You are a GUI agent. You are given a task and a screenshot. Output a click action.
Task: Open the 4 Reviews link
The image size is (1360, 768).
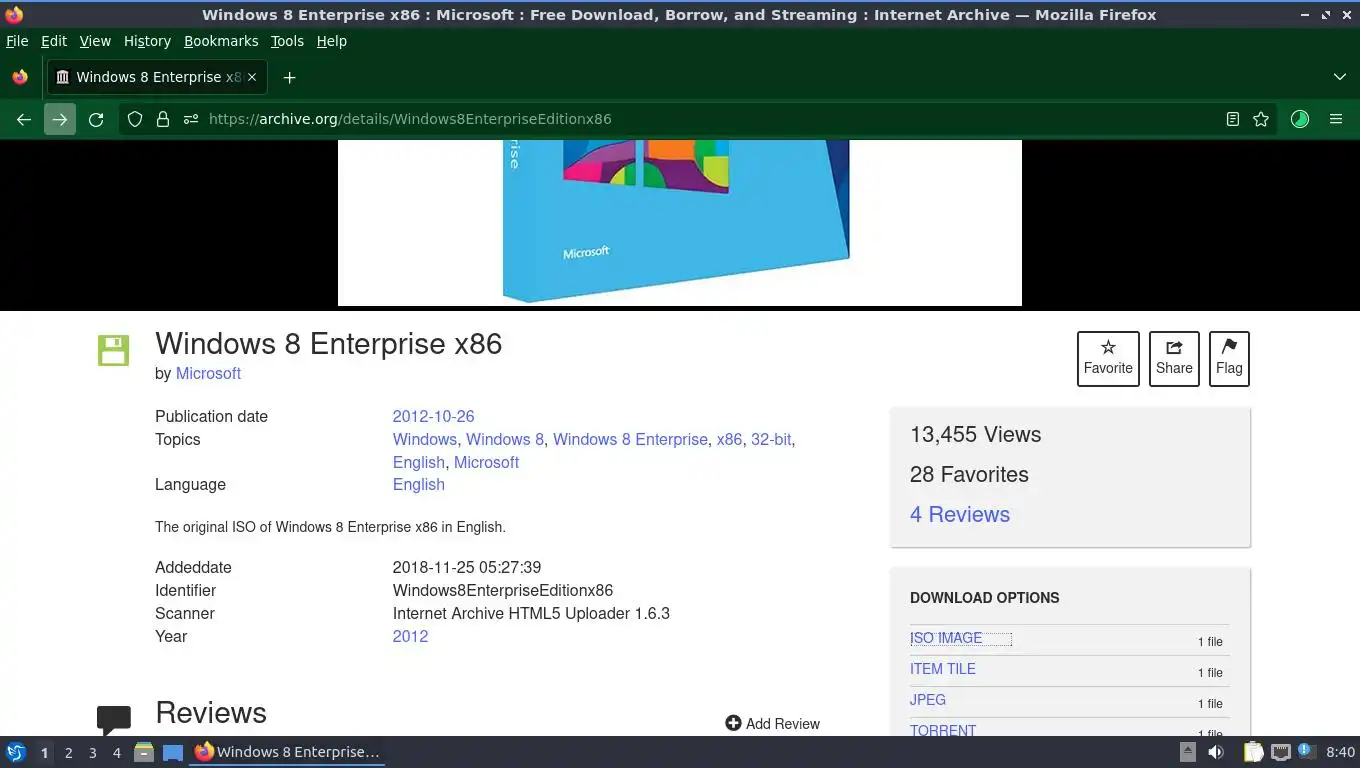coord(960,514)
